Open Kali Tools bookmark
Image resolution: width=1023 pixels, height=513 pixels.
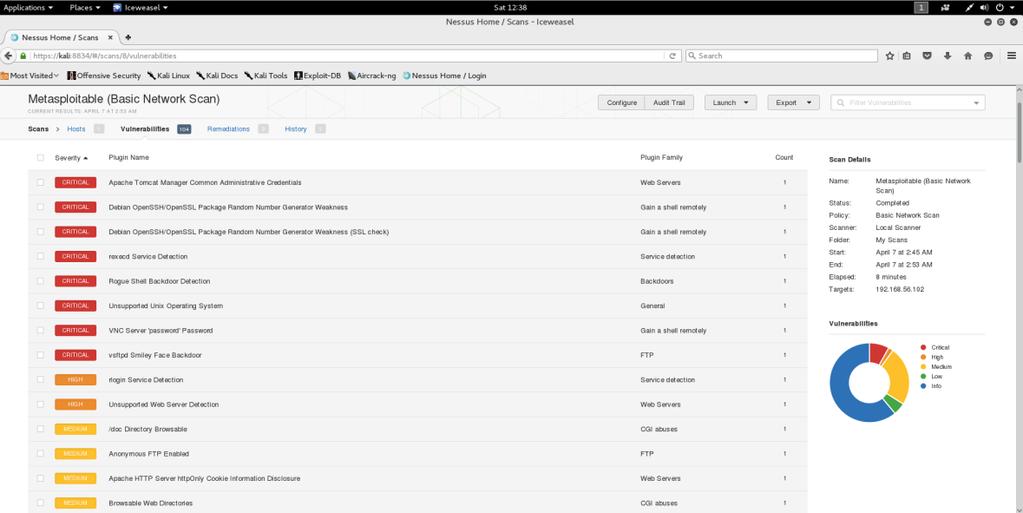(x=266, y=76)
